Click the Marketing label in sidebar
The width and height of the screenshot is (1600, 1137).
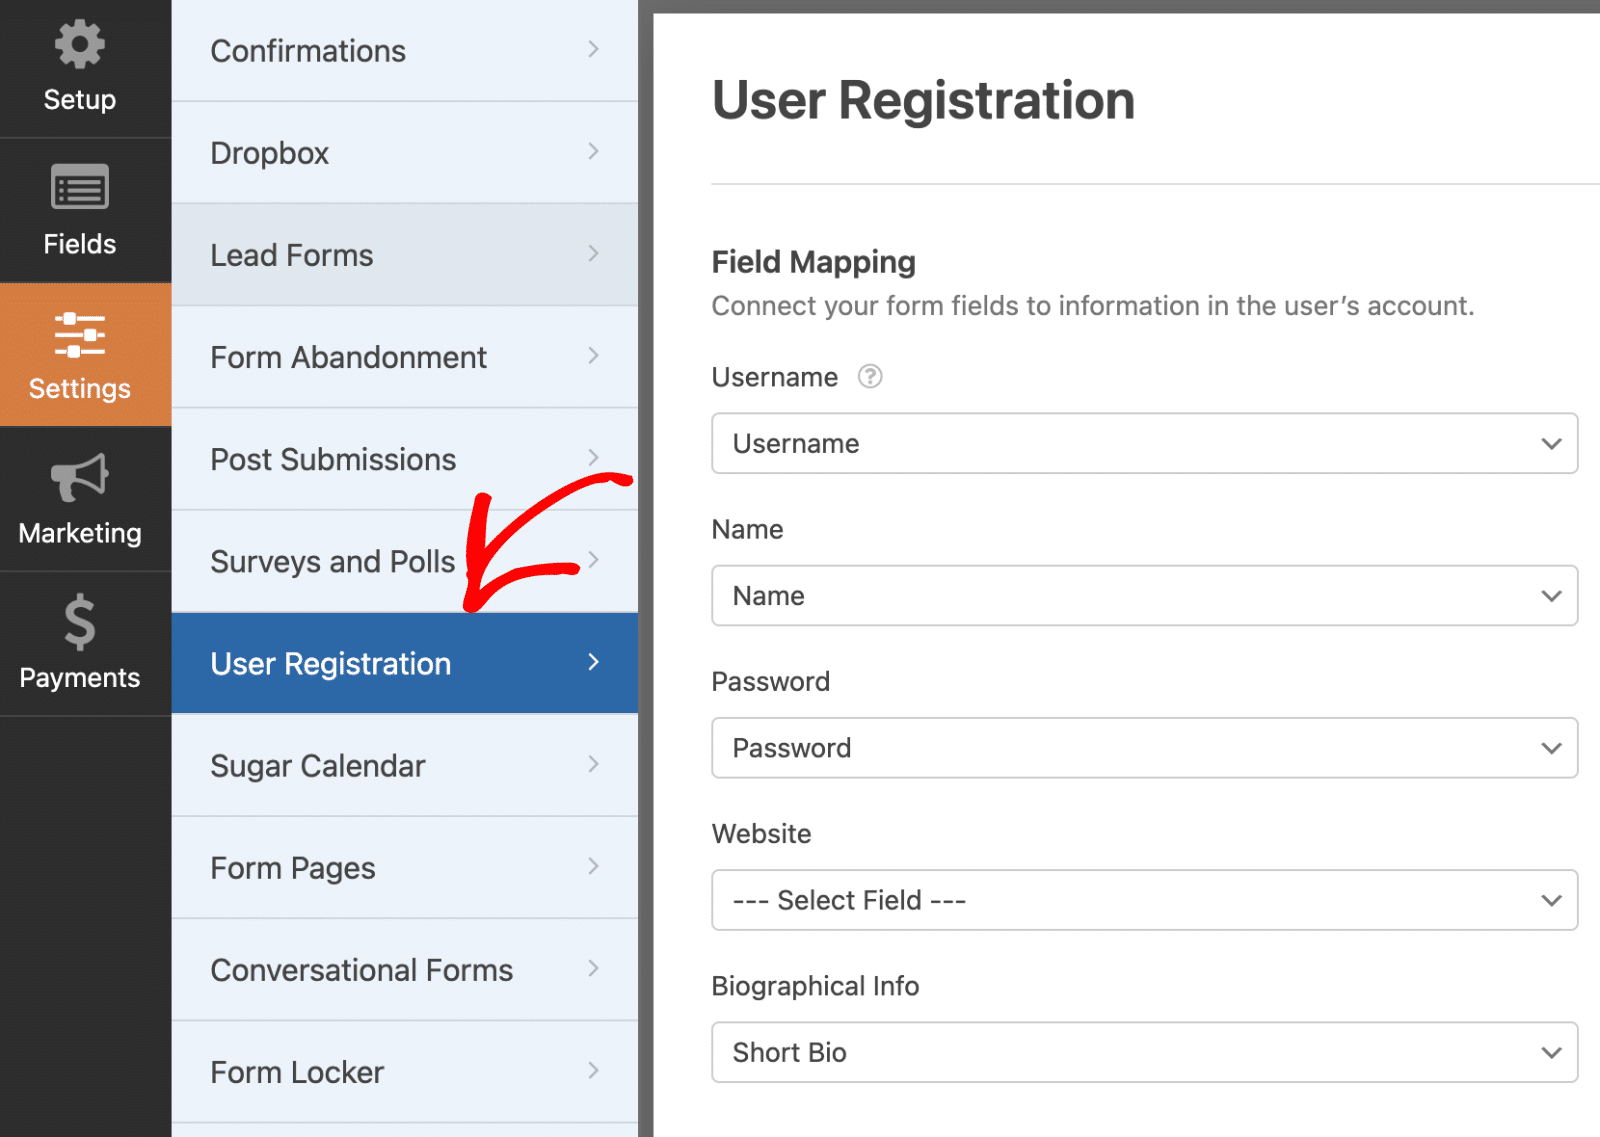79,533
